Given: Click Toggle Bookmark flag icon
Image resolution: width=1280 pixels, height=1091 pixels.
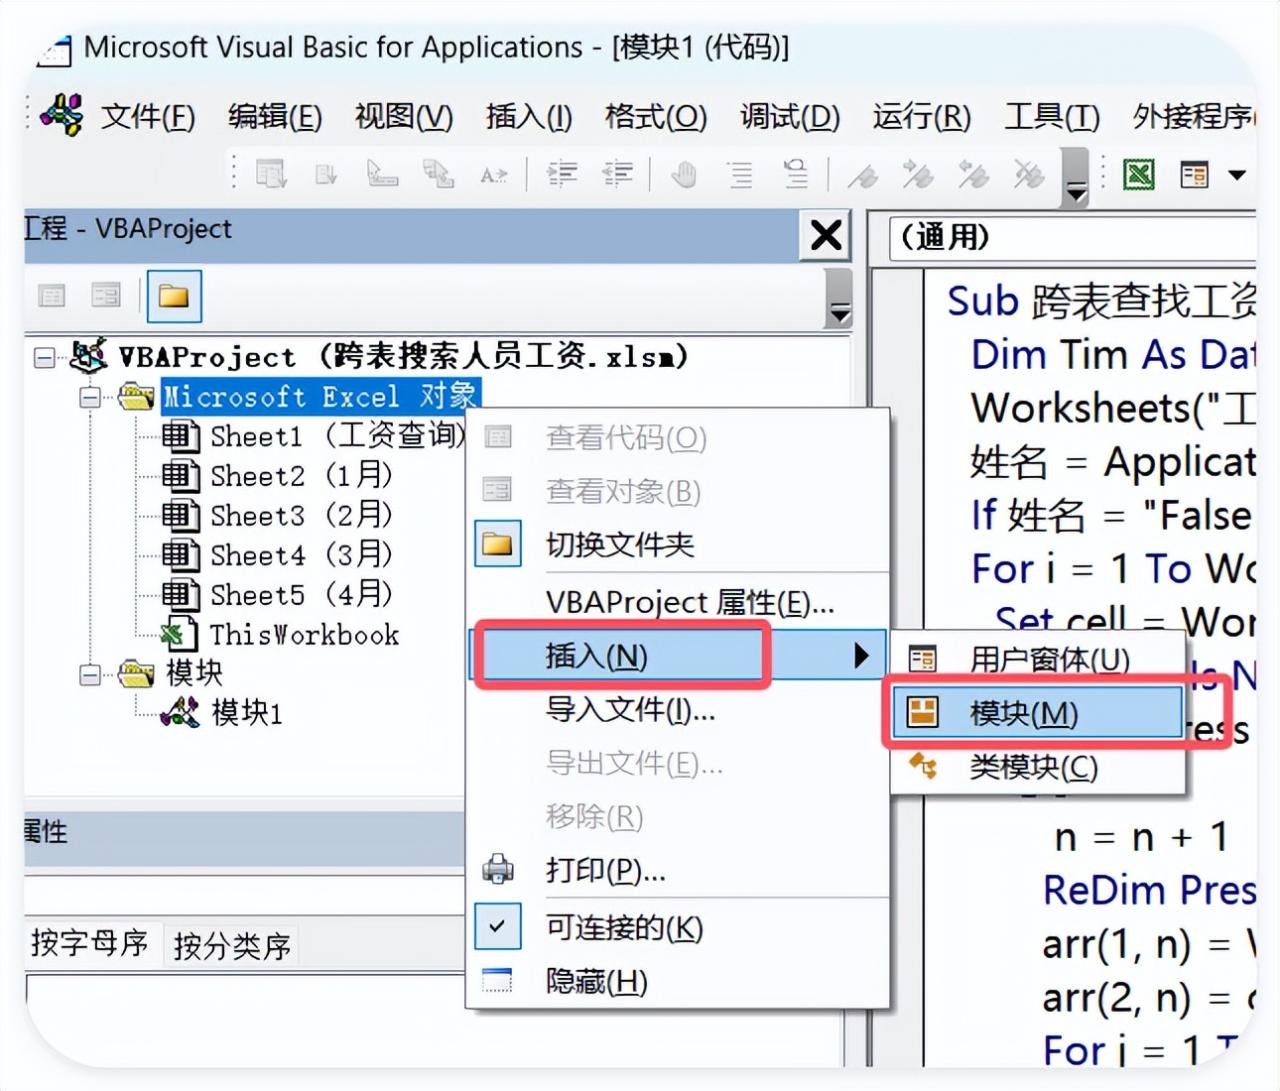Looking at the screenshot, I should 863,175.
